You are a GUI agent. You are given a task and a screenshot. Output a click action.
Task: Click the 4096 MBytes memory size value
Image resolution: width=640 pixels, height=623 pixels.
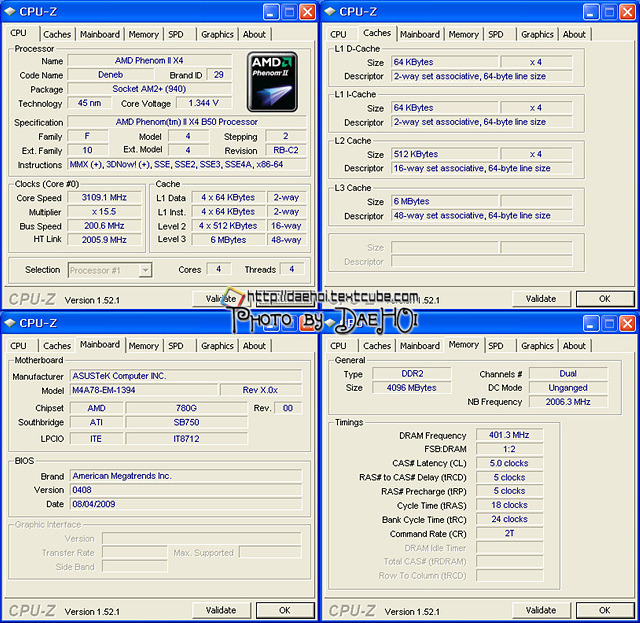pos(412,388)
